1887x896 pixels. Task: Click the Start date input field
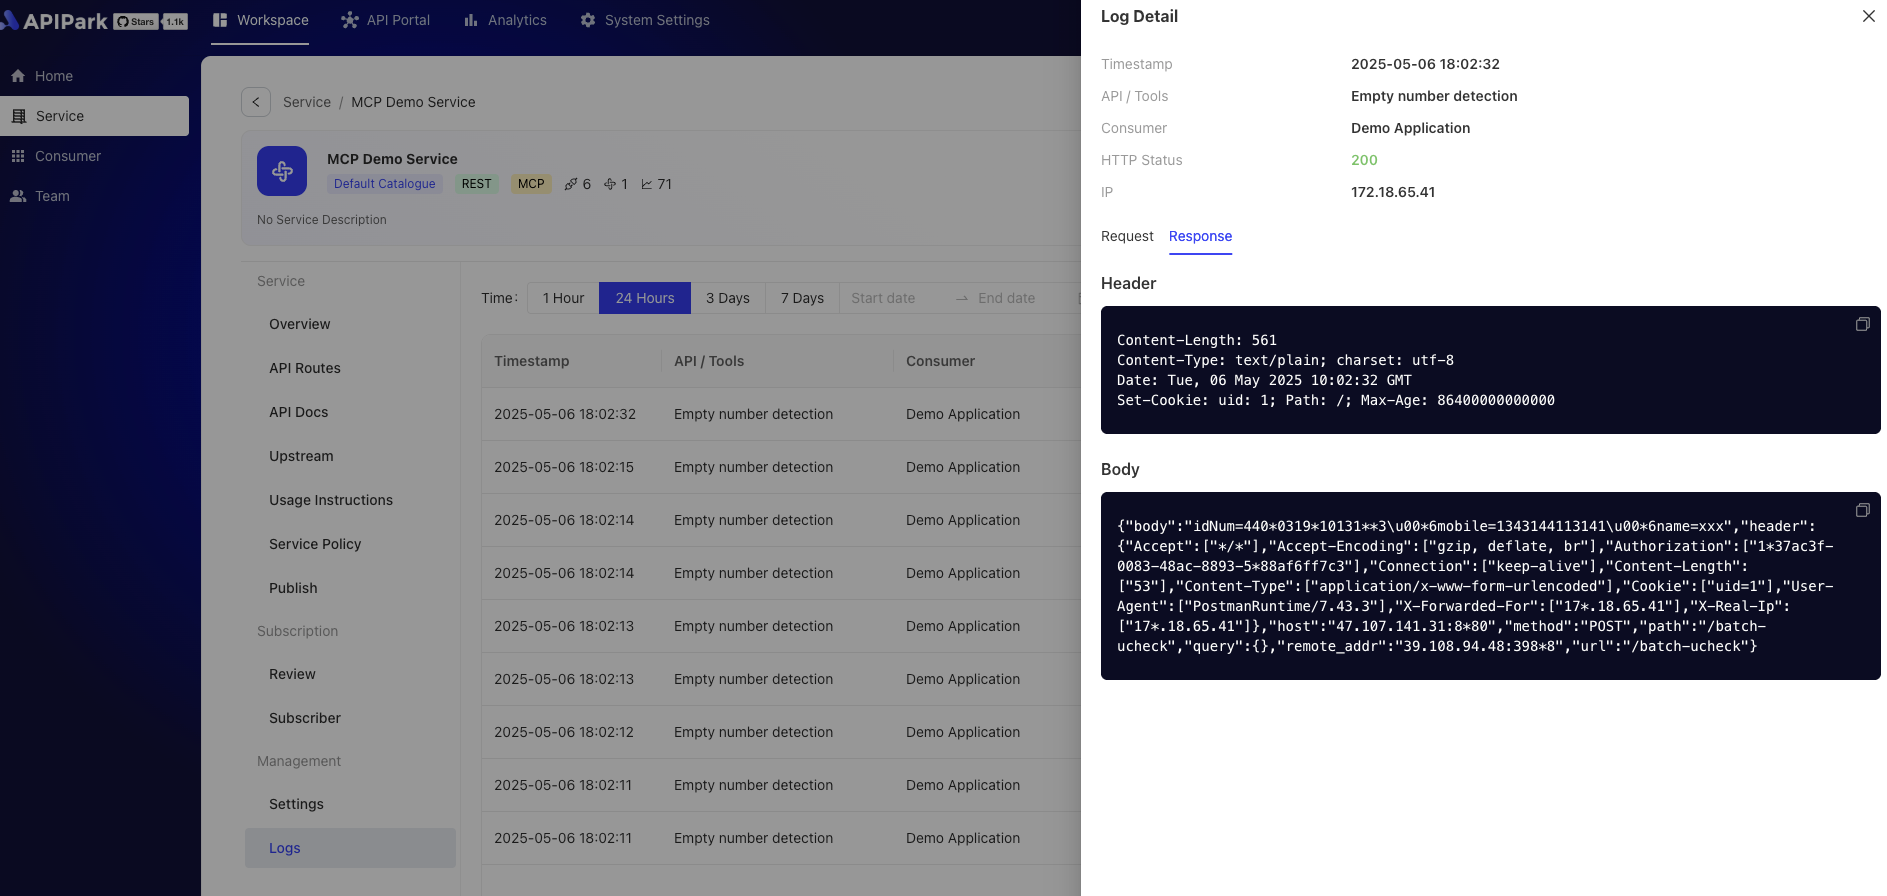click(883, 298)
